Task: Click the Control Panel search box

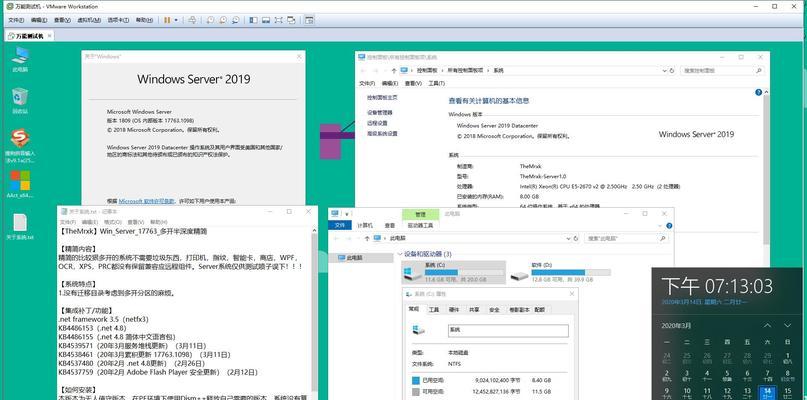Action: point(722,71)
